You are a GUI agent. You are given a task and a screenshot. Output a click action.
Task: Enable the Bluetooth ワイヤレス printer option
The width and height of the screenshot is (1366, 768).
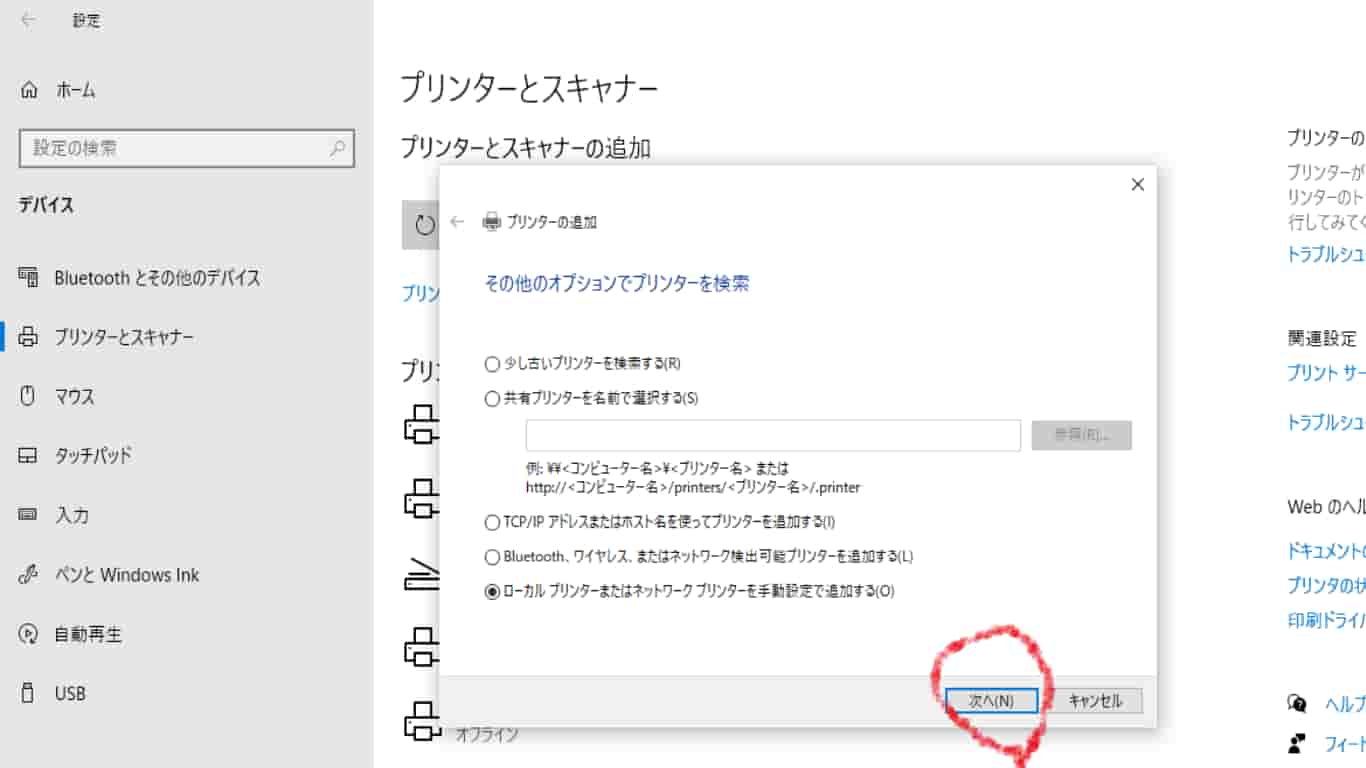490,556
